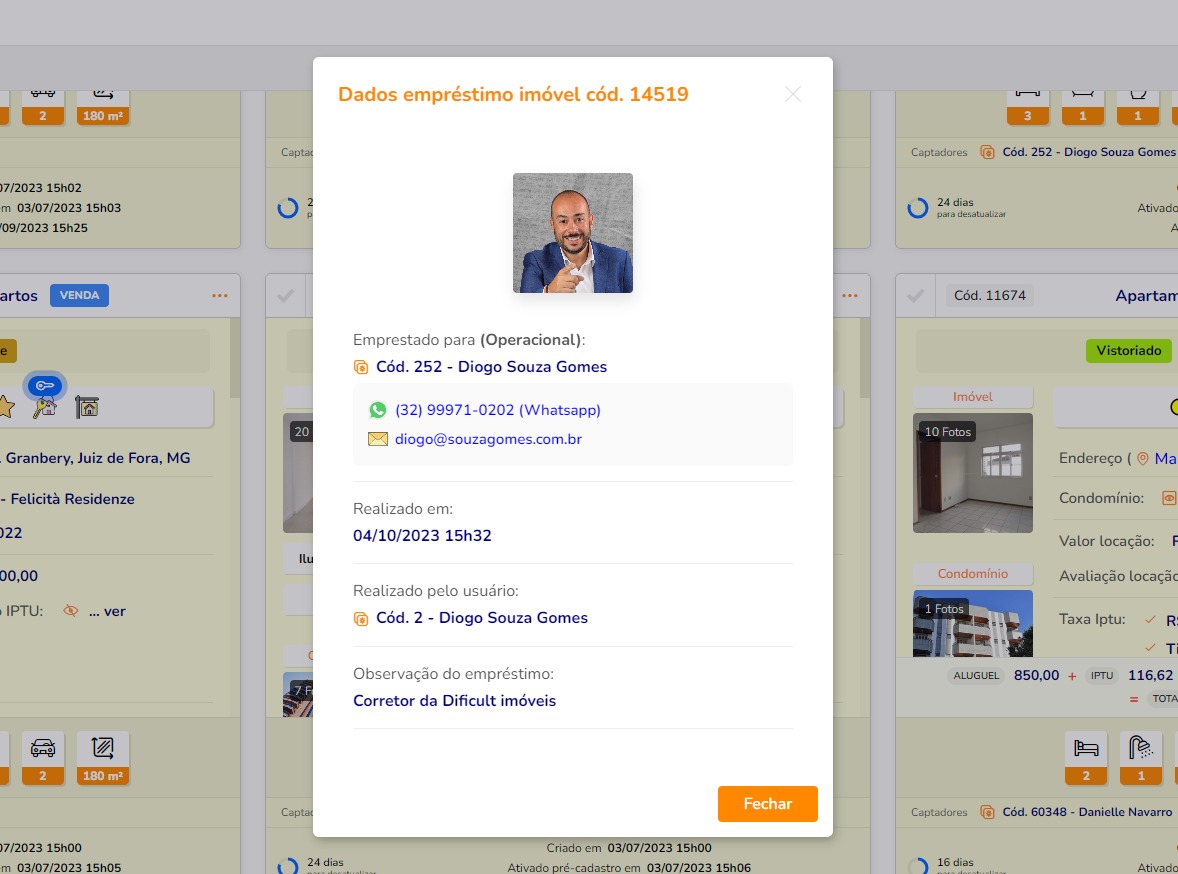This screenshot has height=874, width=1178.
Task: Close the loan dialog with the X
Action: click(x=793, y=94)
